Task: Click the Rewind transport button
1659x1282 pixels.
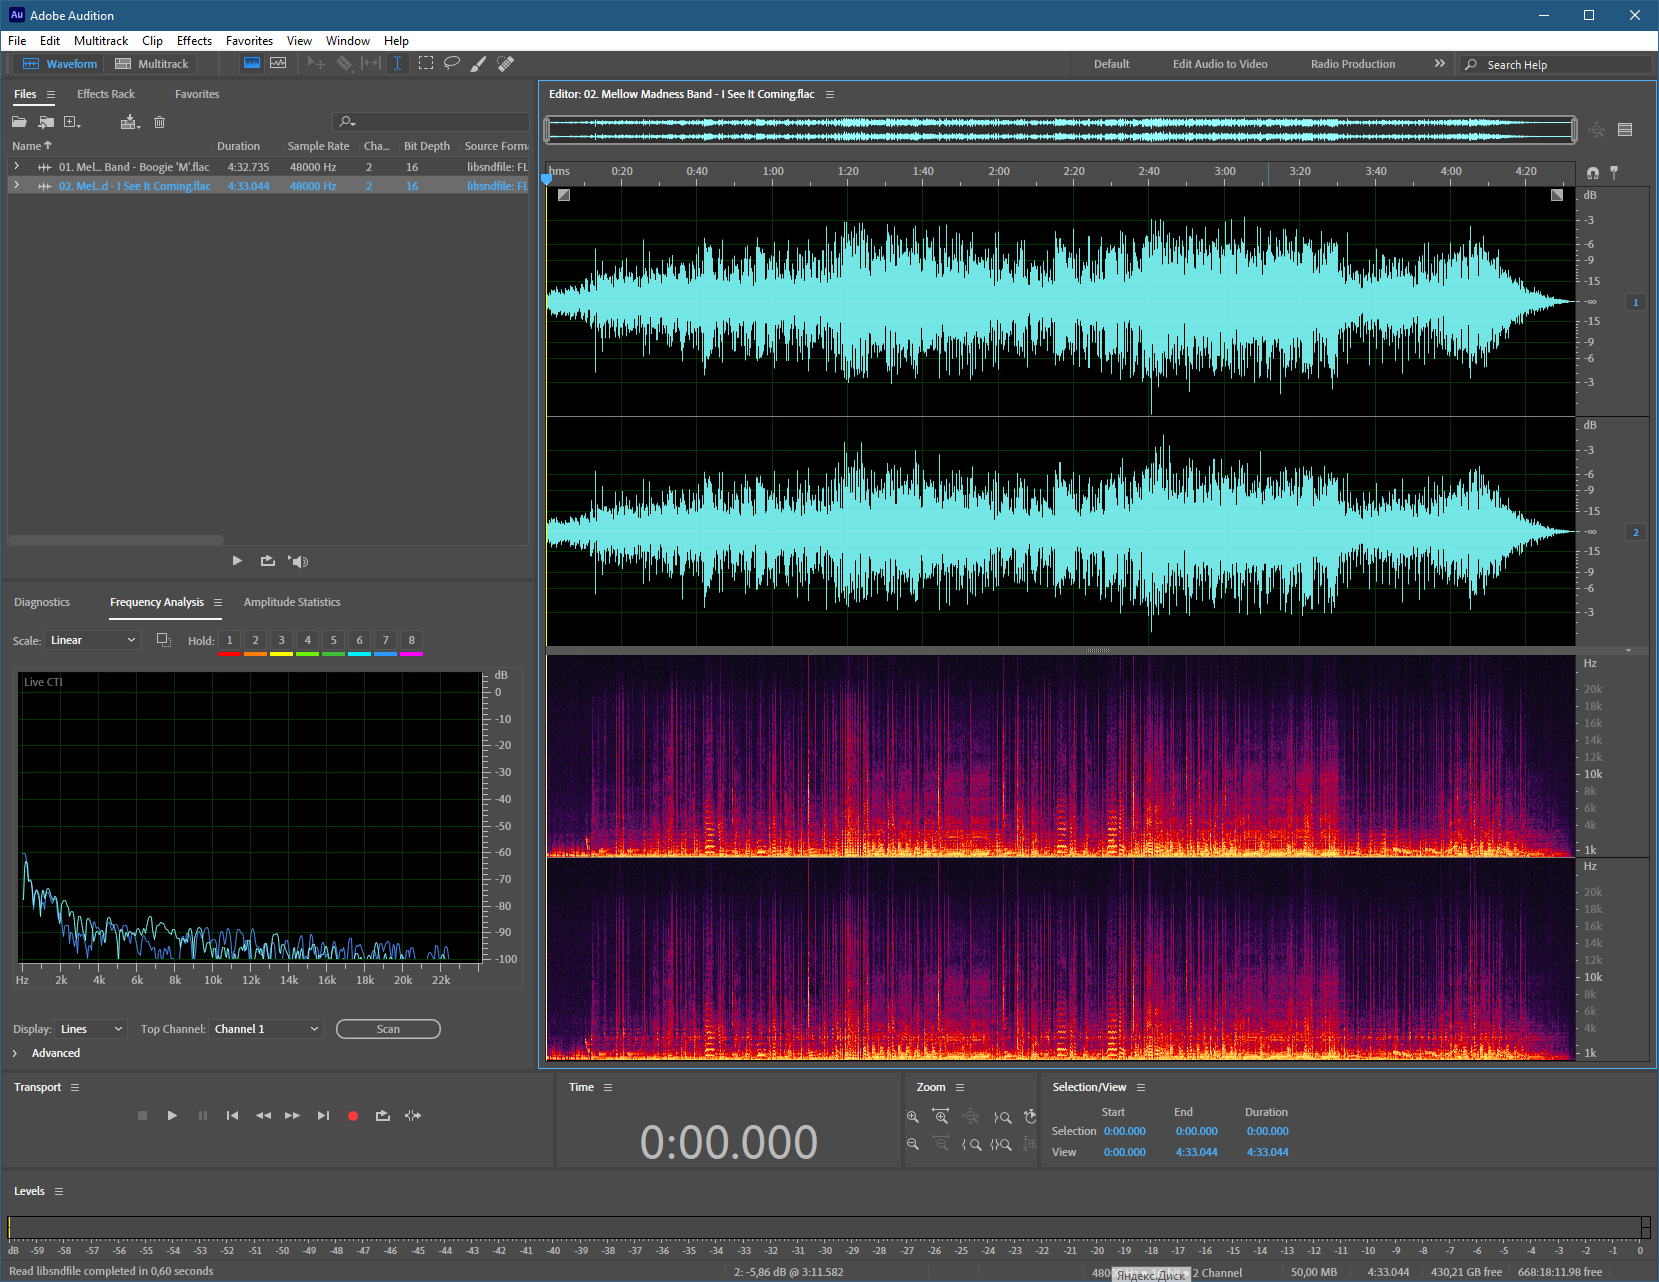Action: click(x=263, y=1115)
